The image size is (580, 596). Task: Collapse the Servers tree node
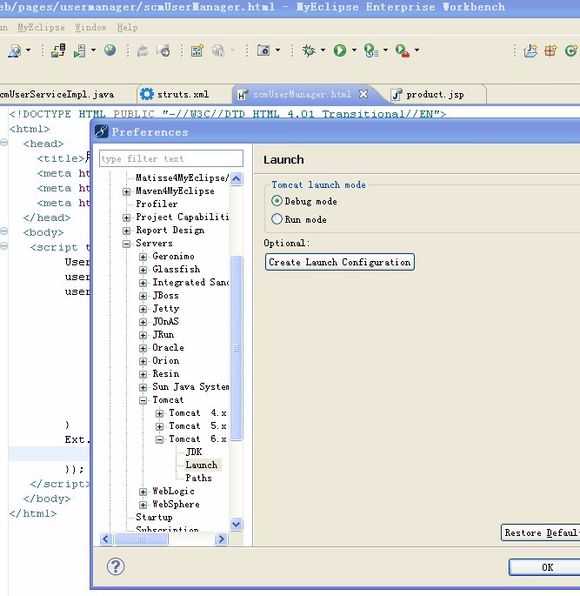click(x=126, y=244)
